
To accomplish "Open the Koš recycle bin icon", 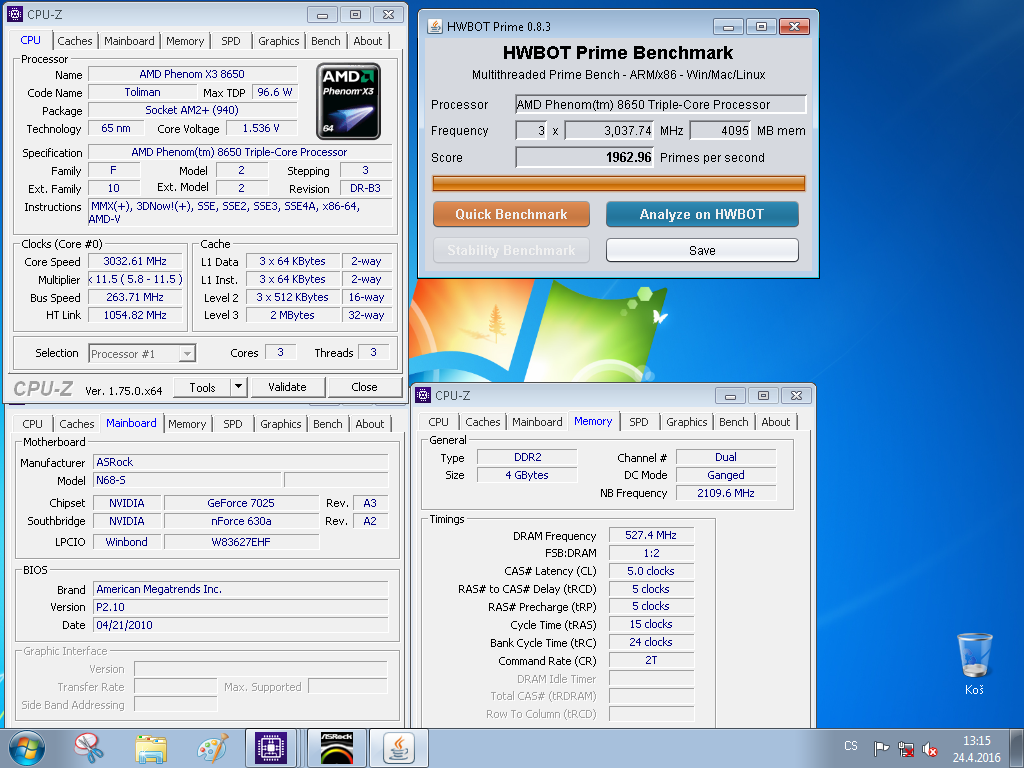I will [x=974, y=664].
